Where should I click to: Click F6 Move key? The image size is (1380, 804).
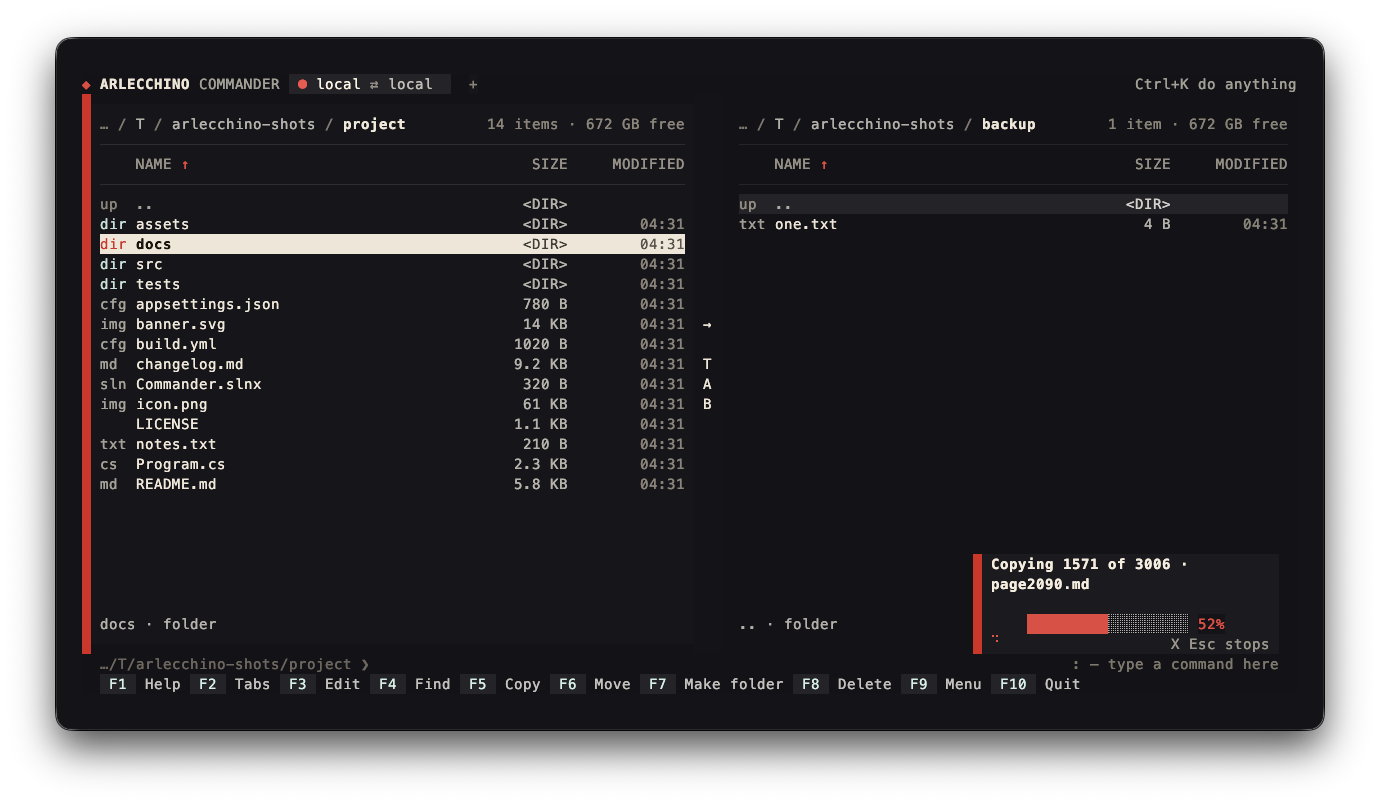tap(591, 684)
